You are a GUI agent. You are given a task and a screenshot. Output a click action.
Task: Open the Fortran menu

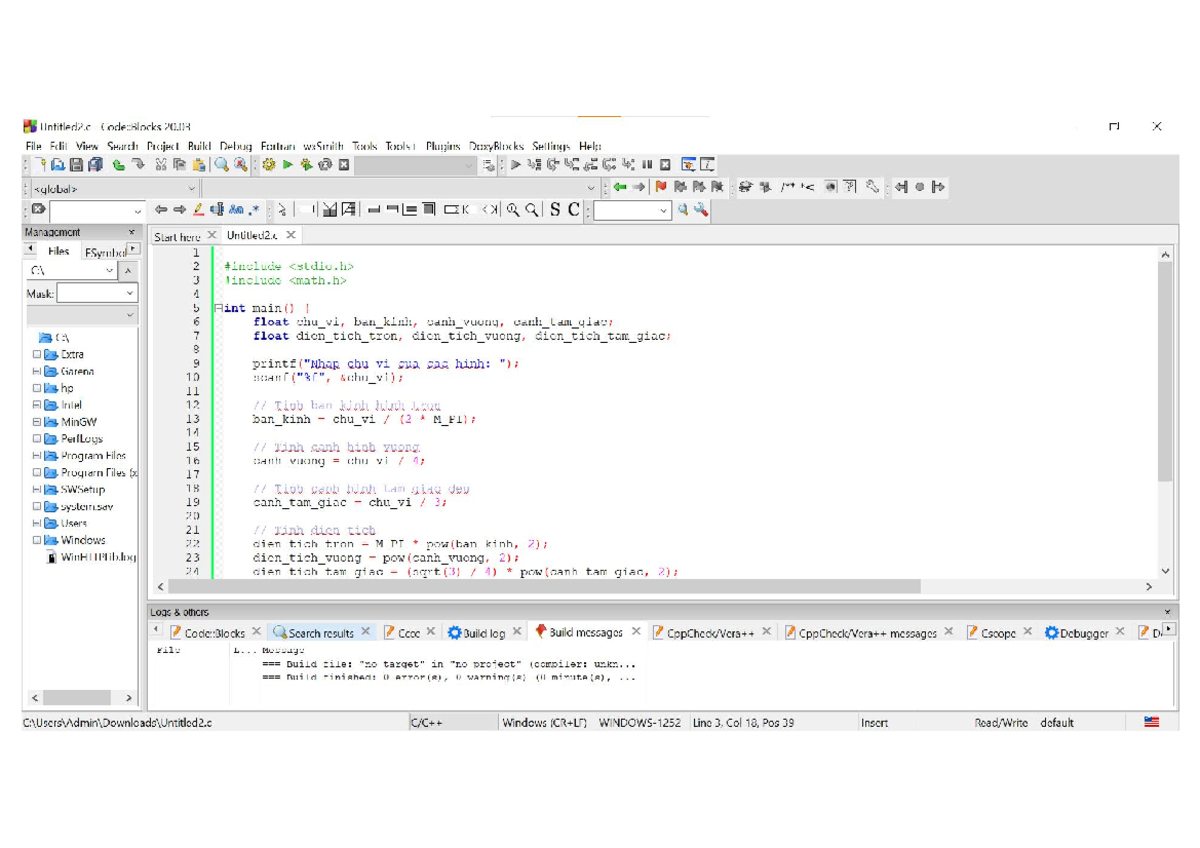280,146
